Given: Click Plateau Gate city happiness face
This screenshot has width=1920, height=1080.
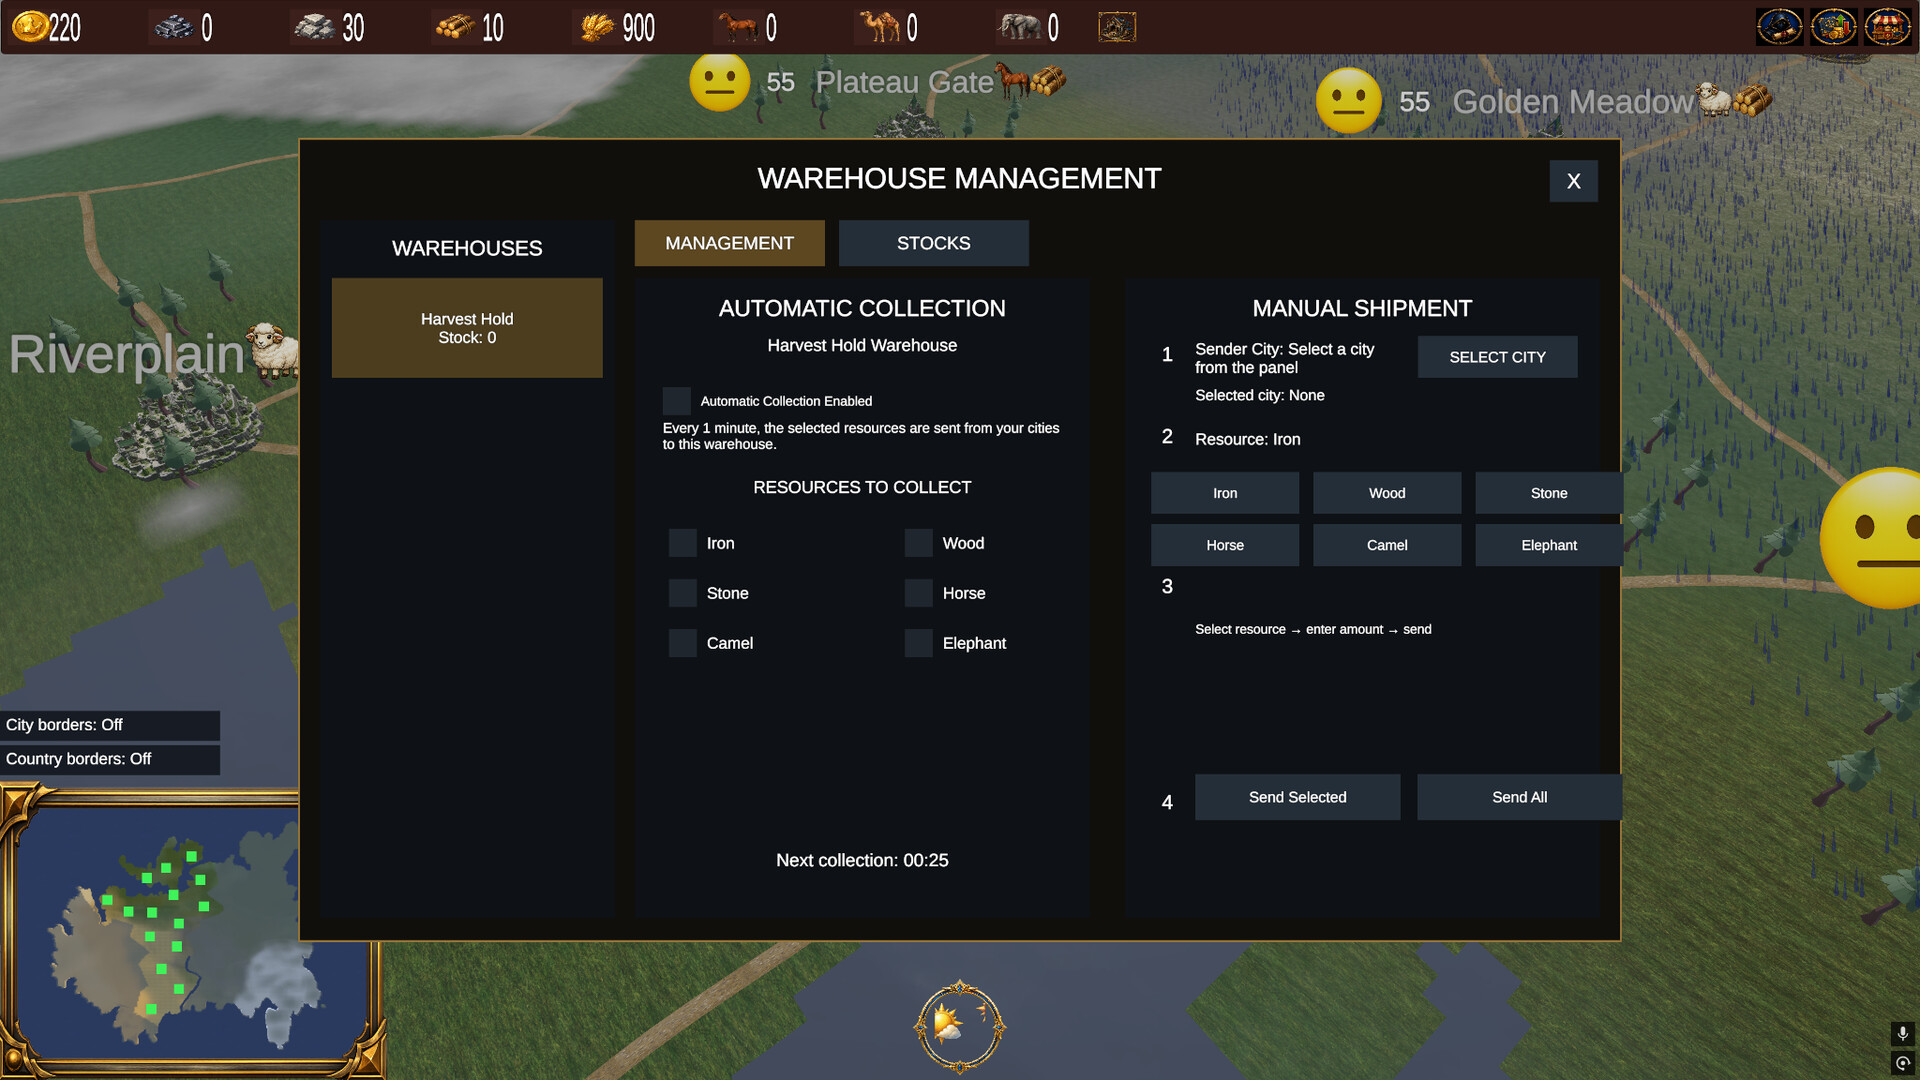Looking at the screenshot, I should point(720,82).
